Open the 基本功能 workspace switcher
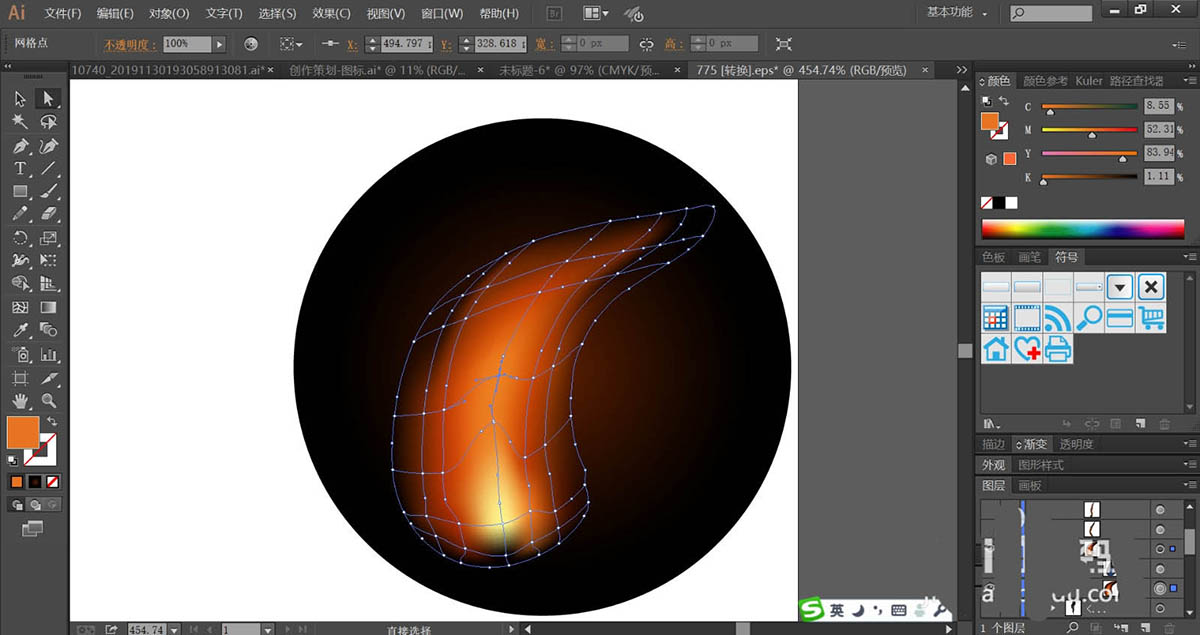 pyautogui.click(x=957, y=12)
